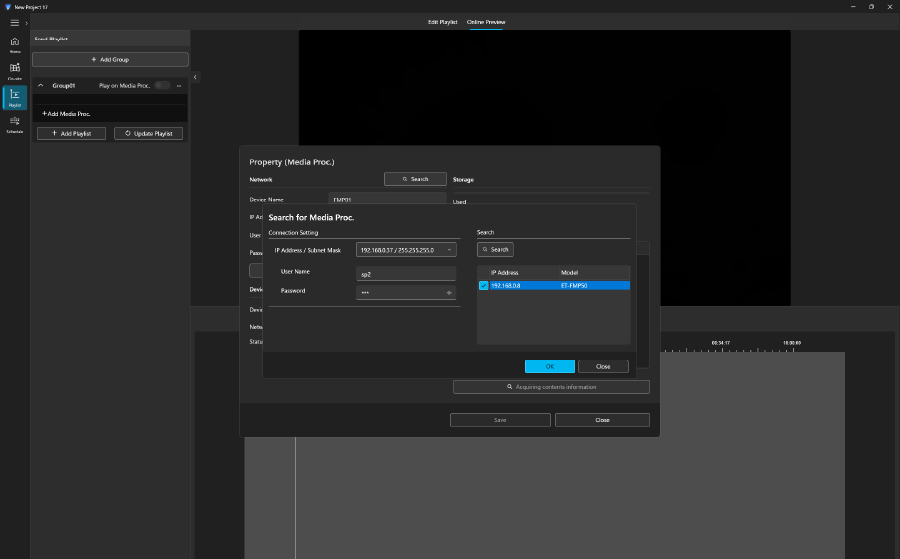Click the Group01 more options icon

point(179,86)
